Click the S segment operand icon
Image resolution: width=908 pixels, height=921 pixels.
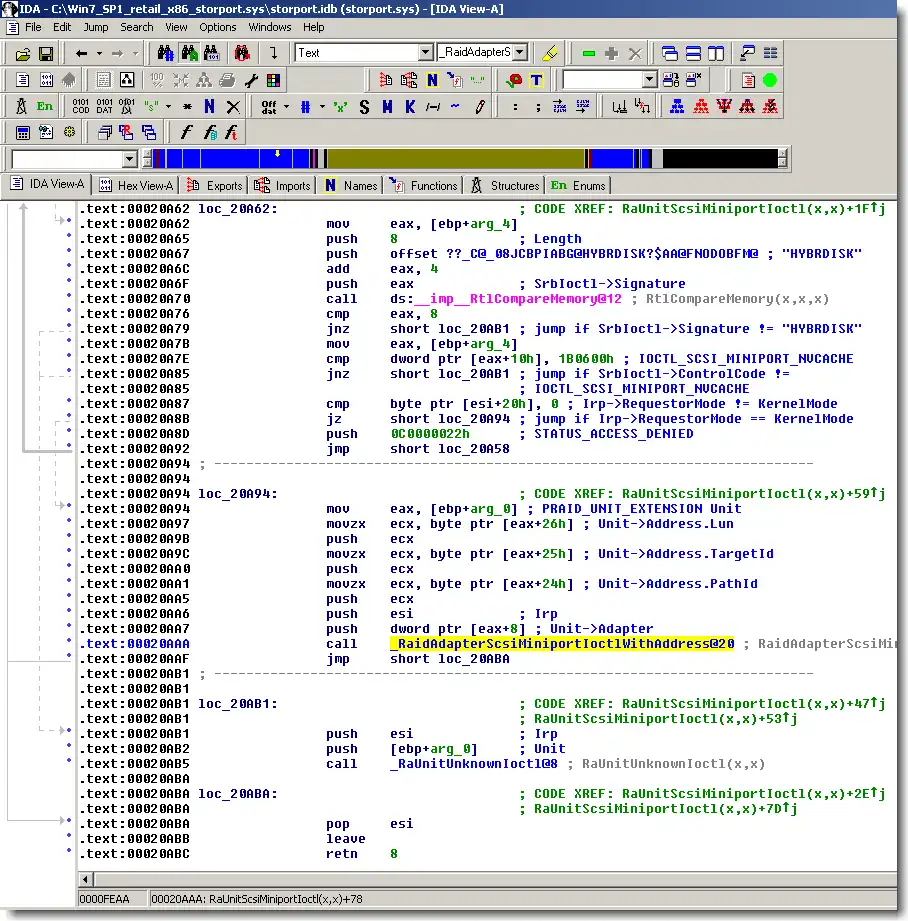click(x=364, y=107)
